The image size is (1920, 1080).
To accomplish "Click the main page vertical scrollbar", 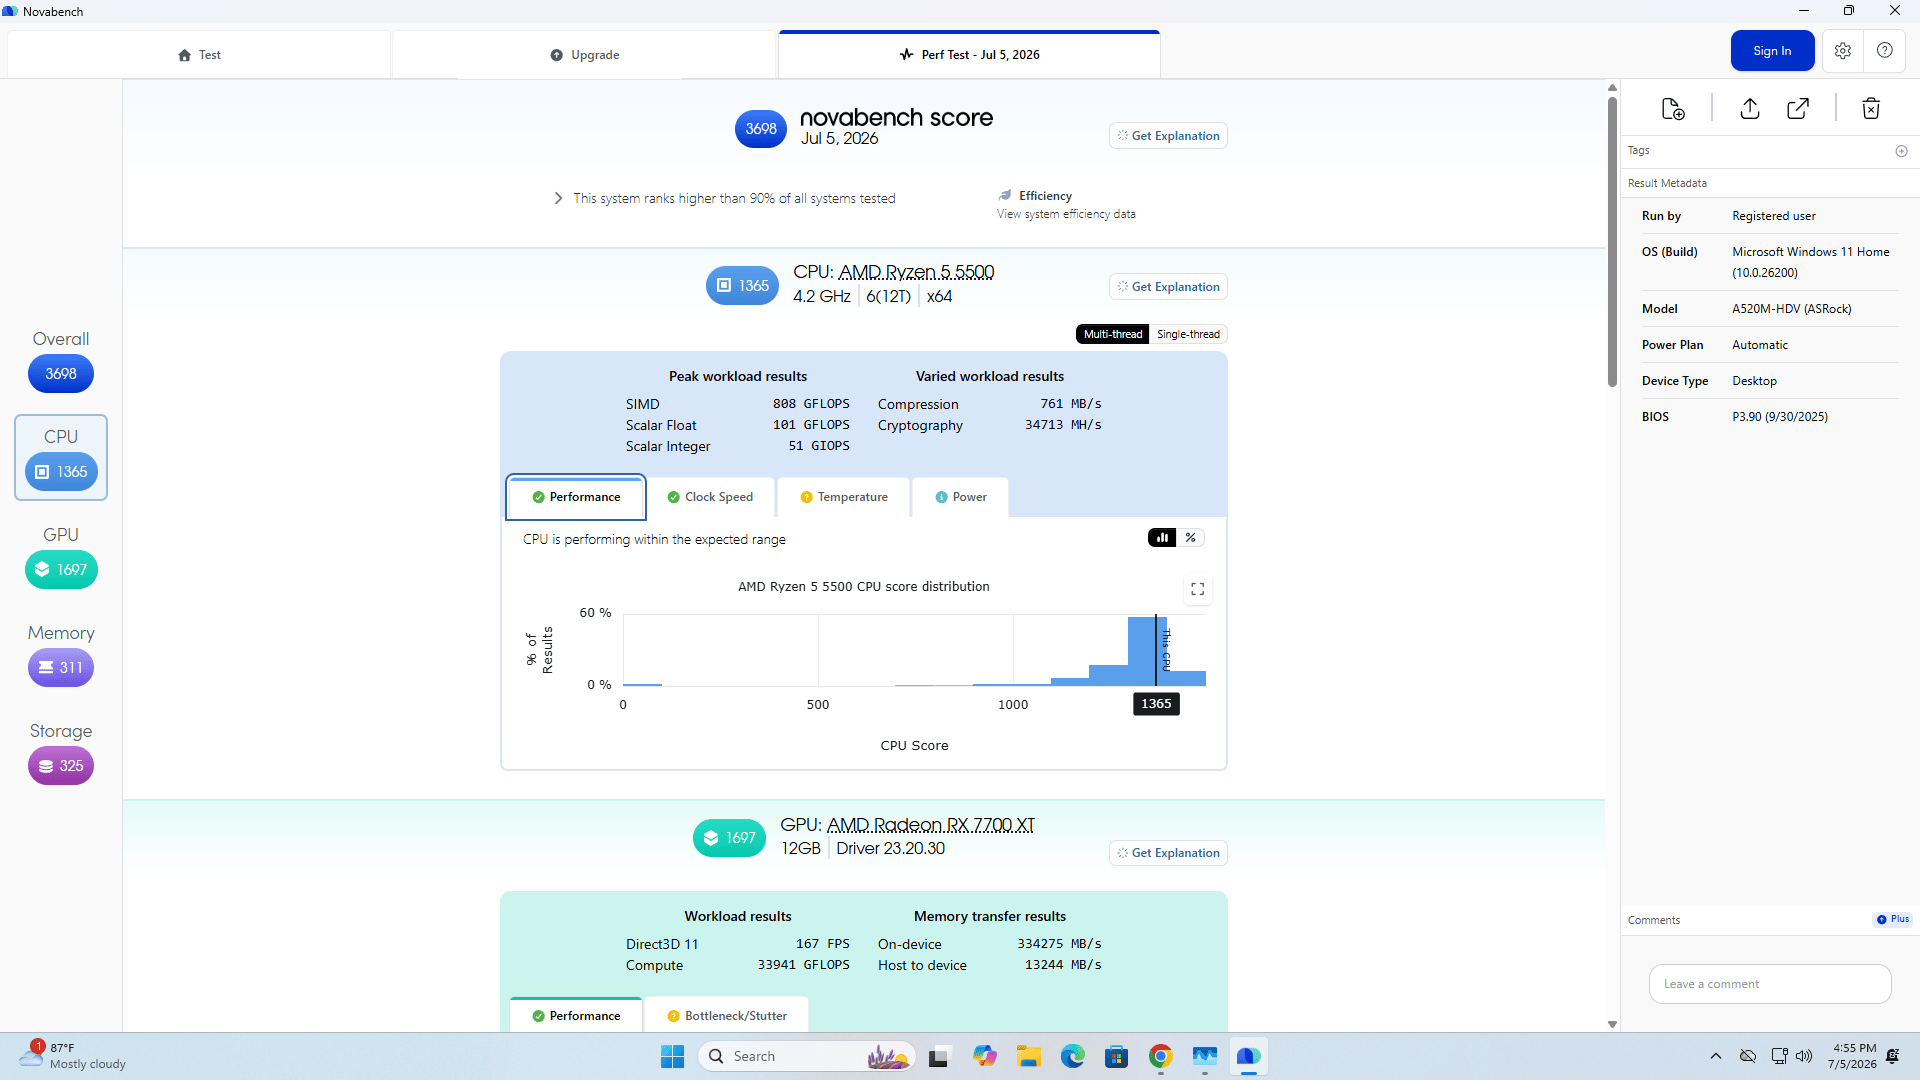I will click(1612, 240).
